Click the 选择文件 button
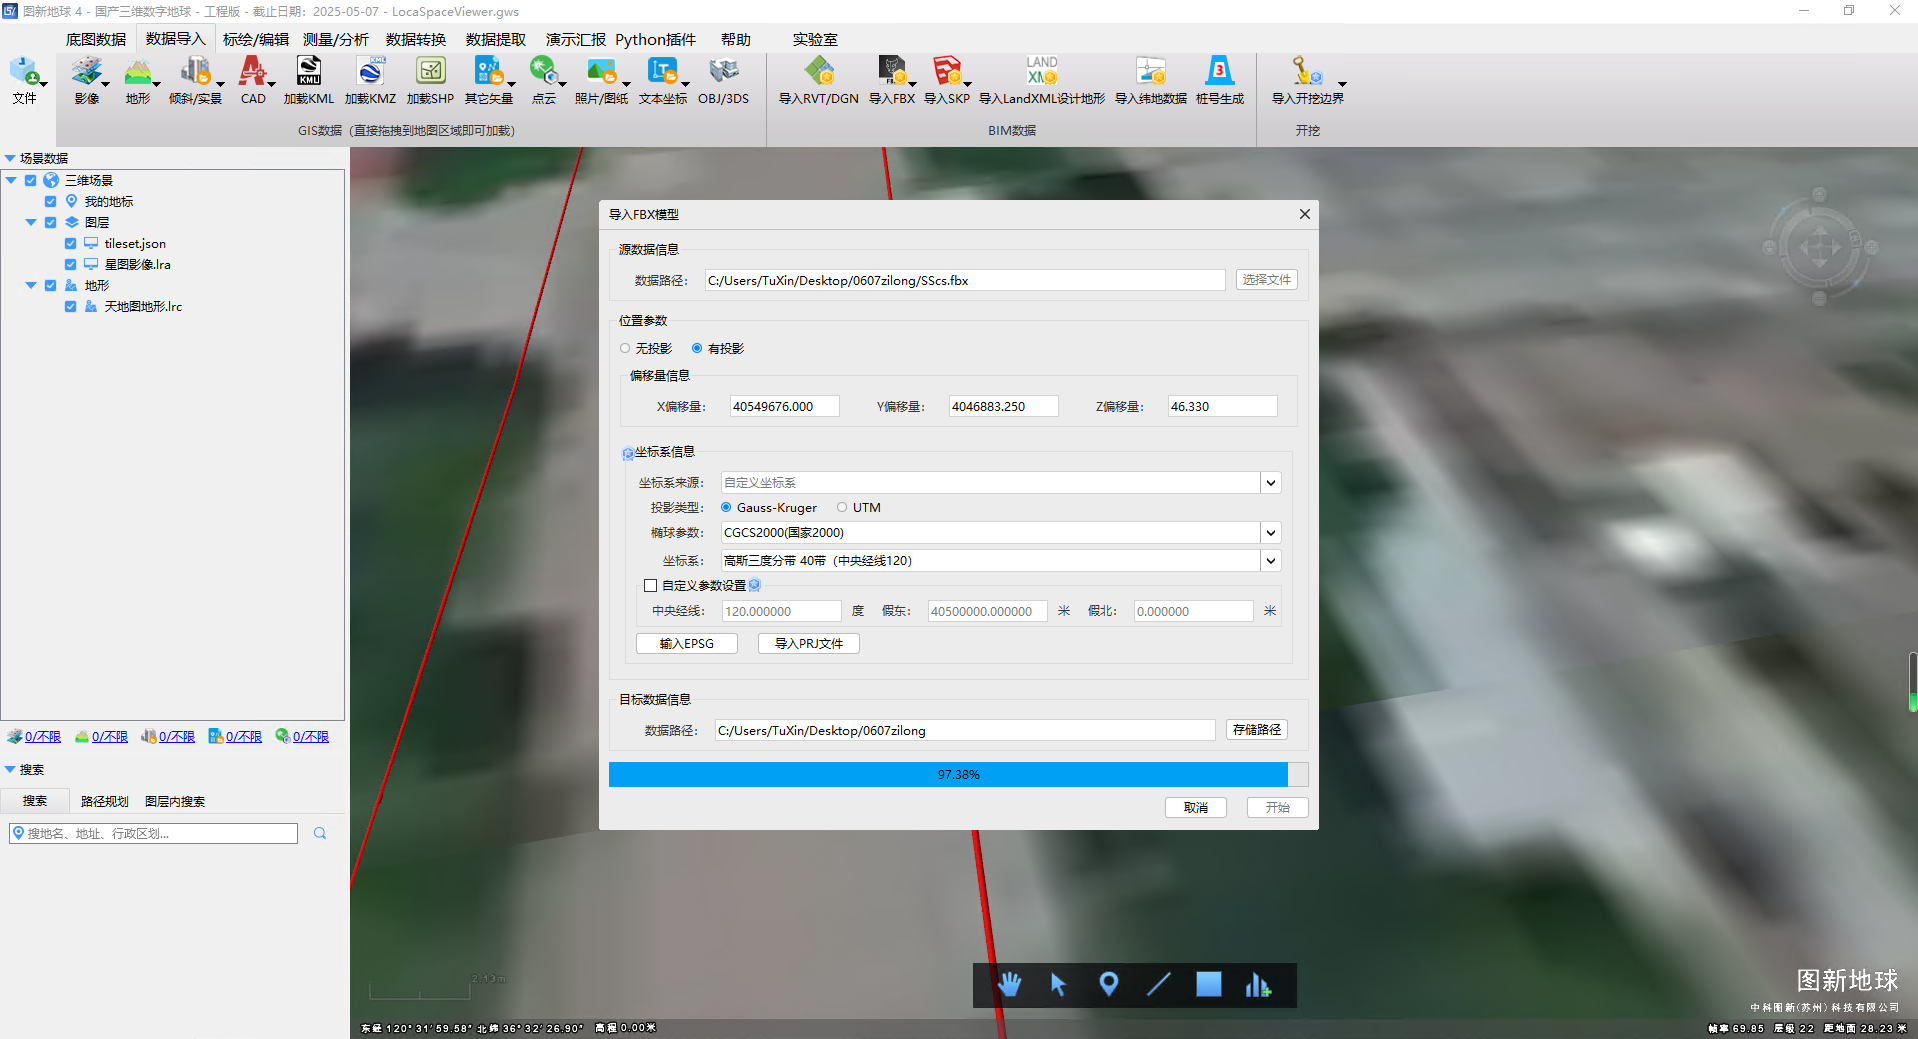 (1267, 280)
